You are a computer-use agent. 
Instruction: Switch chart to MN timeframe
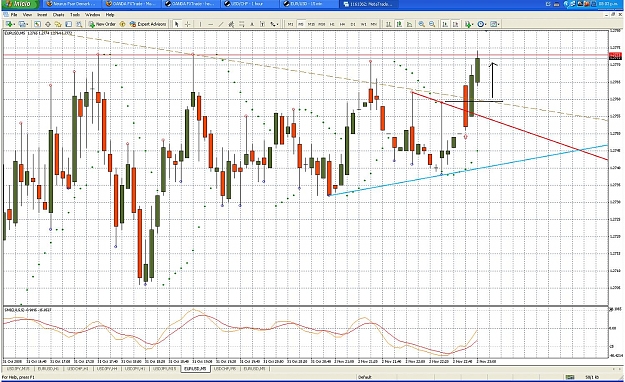(373, 24)
